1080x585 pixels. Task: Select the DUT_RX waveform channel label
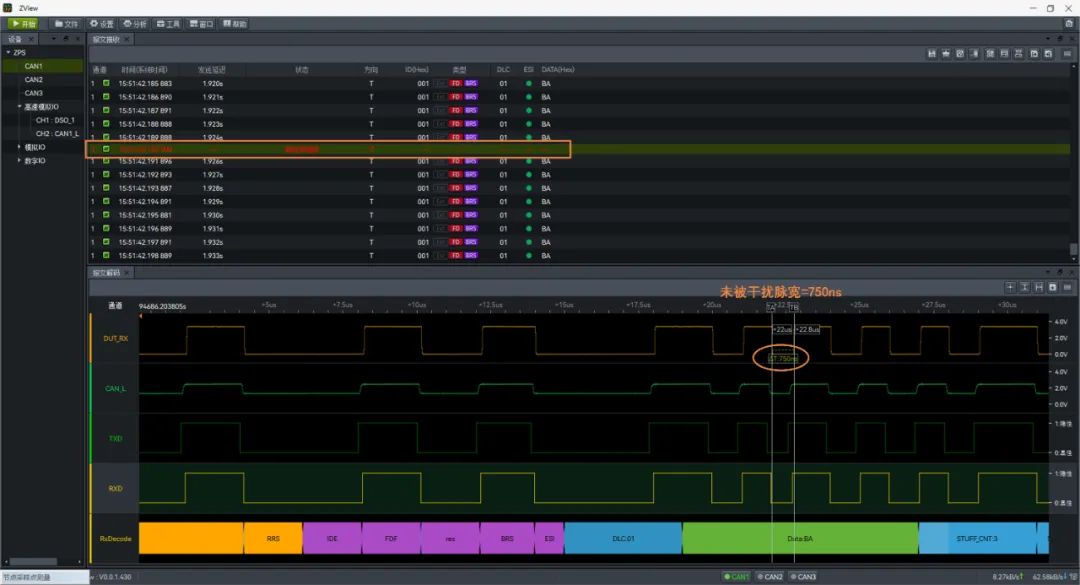pos(116,338)
